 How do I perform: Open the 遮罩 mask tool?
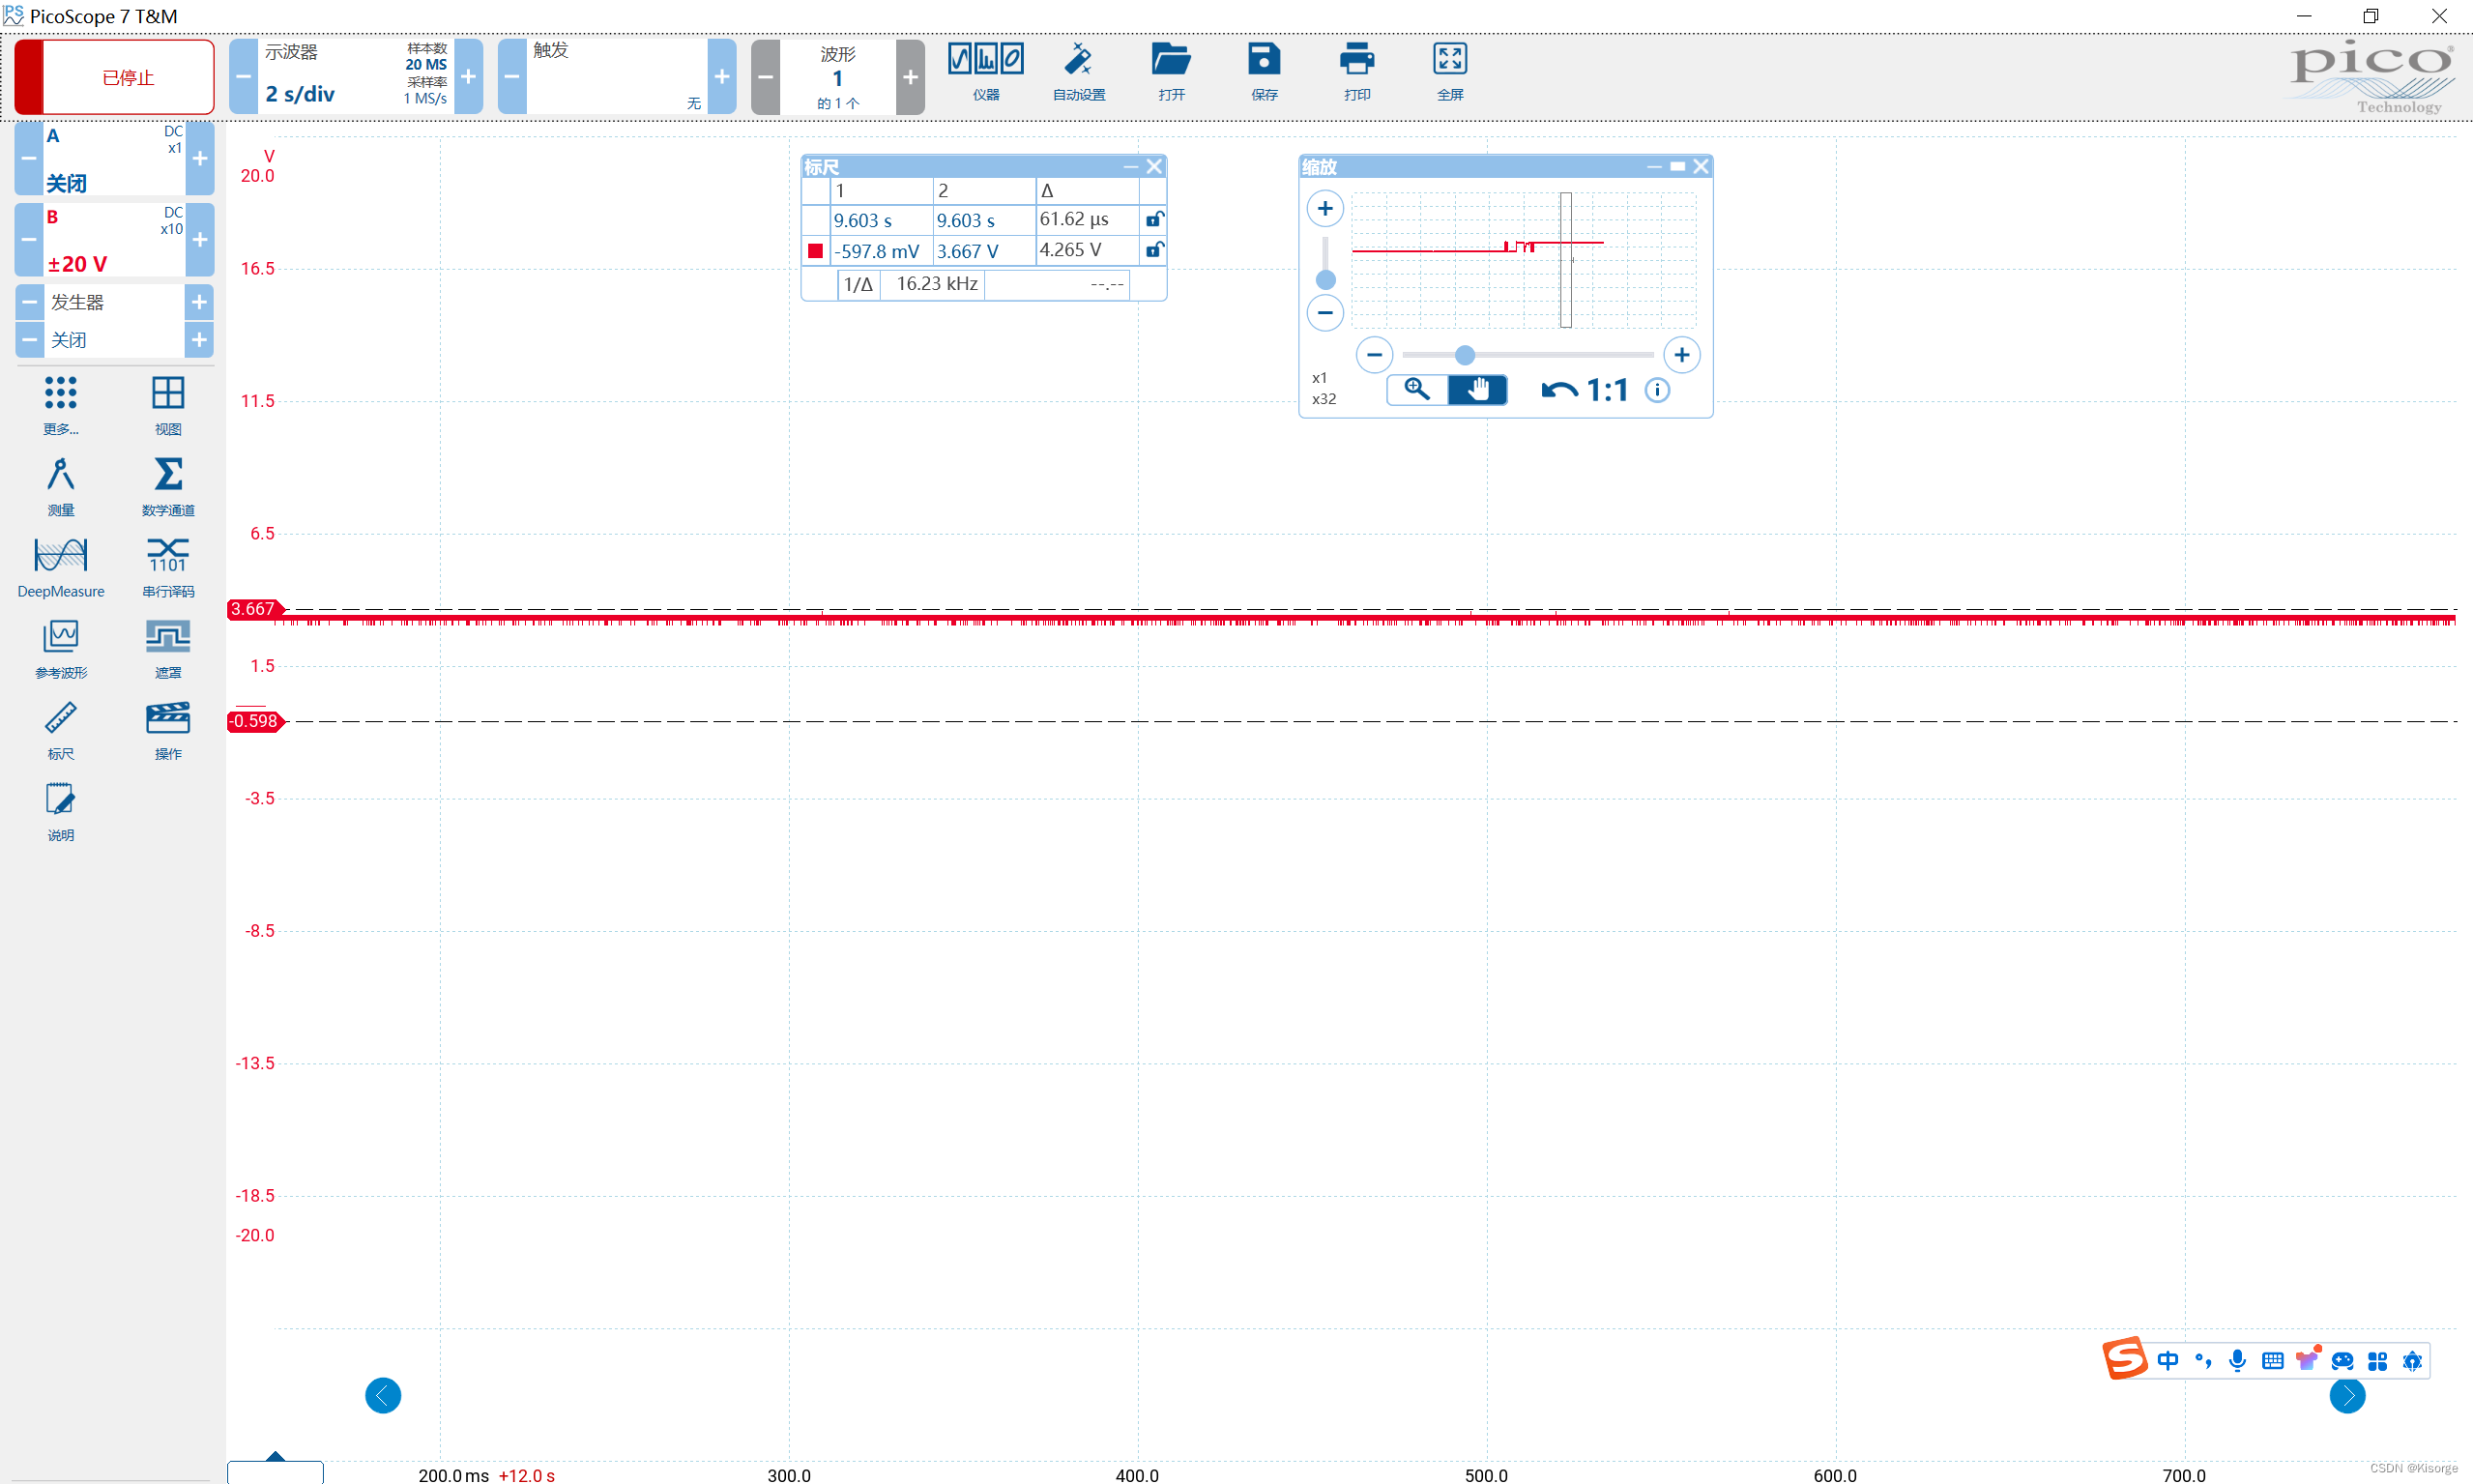pyautogui.click(x=168, y=648)
